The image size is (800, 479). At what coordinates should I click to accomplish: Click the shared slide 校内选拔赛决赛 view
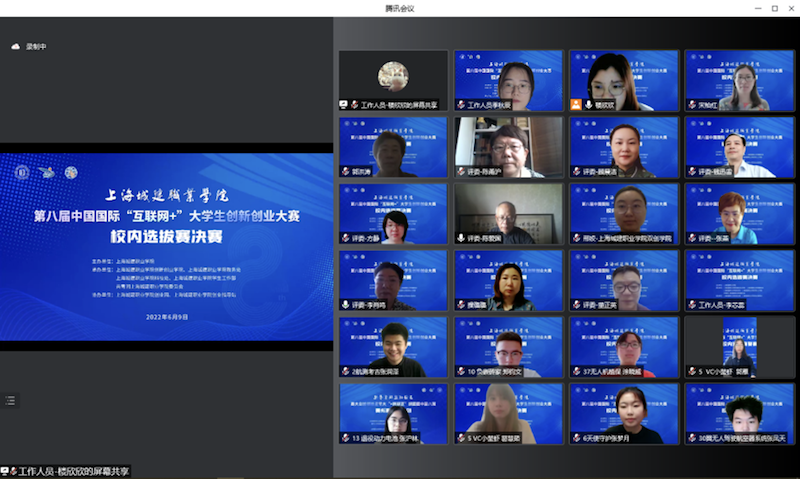(x=166, y=246)
